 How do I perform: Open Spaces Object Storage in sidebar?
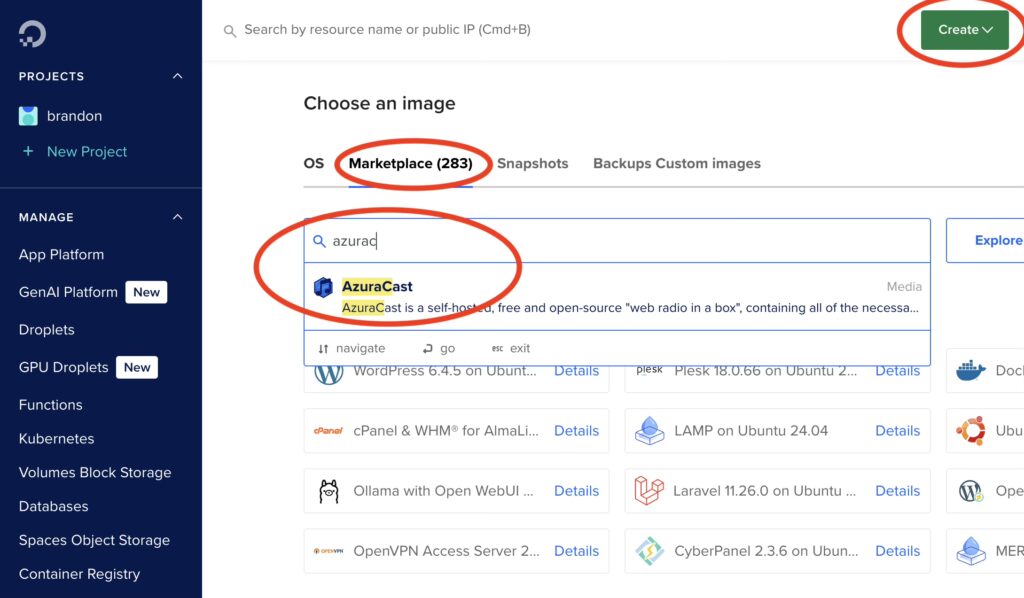pos(94,541)
